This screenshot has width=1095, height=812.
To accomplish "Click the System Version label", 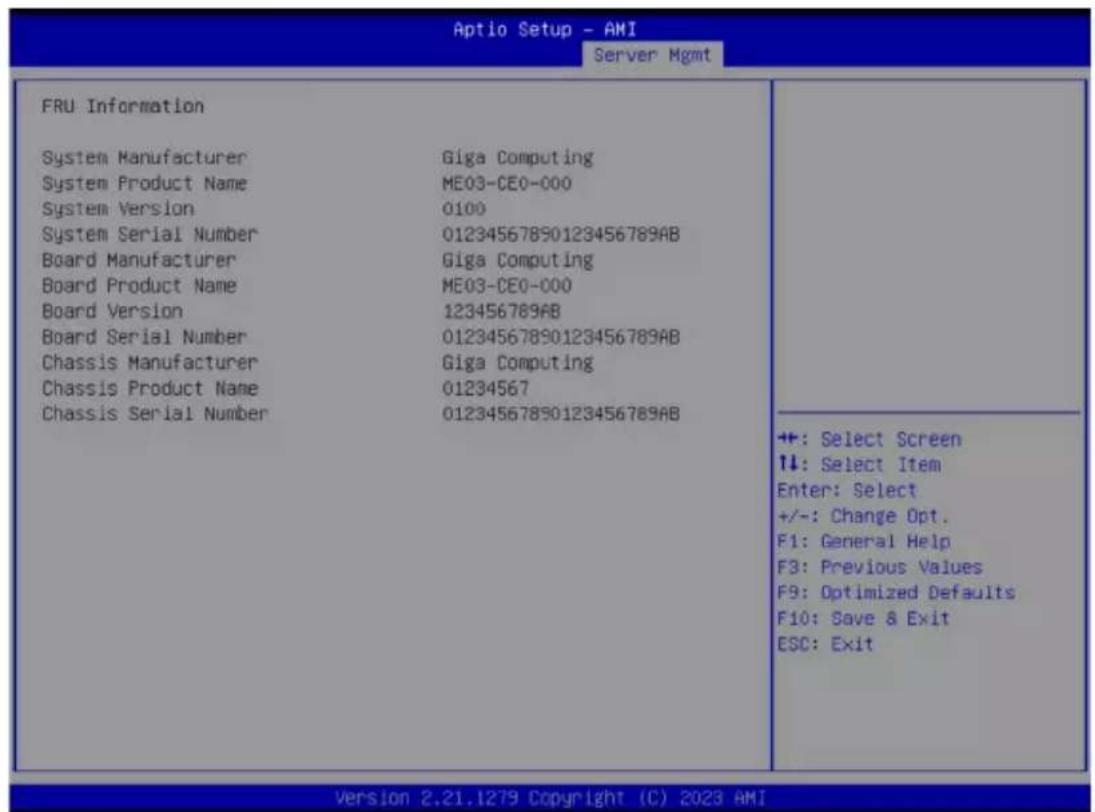I will click(118, 209).
